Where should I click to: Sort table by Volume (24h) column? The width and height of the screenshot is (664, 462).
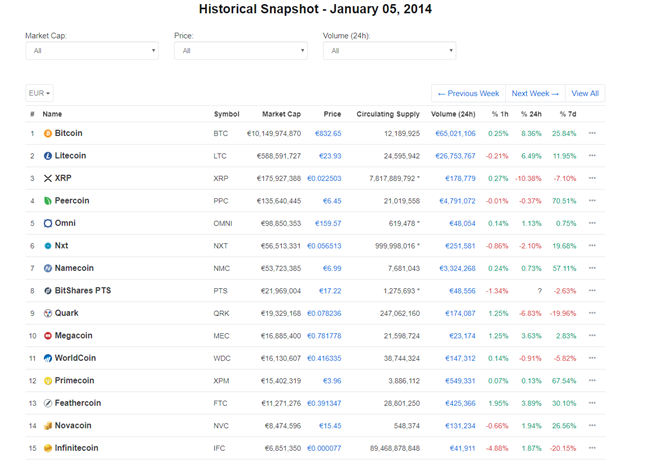pyautogui.click(x=453, y=114)
